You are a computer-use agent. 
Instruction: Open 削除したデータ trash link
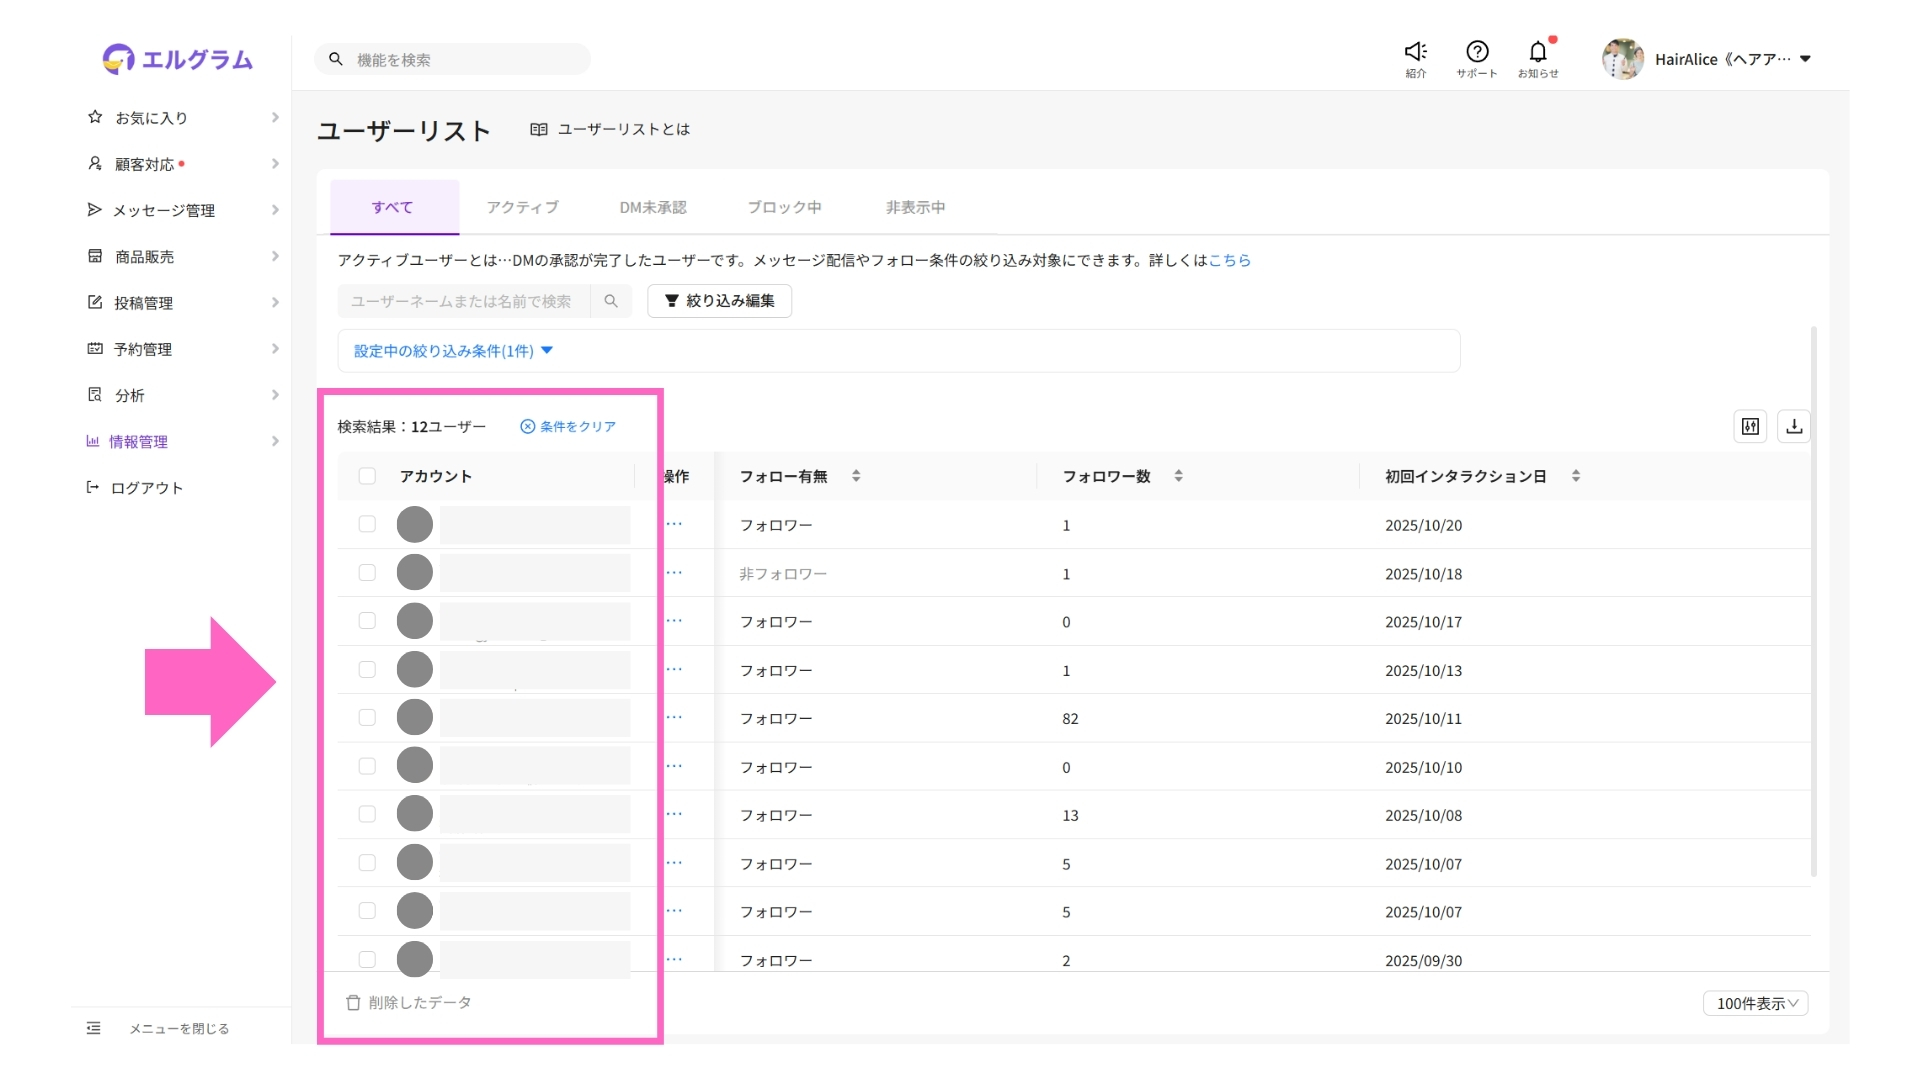(x=409, y=1002)
